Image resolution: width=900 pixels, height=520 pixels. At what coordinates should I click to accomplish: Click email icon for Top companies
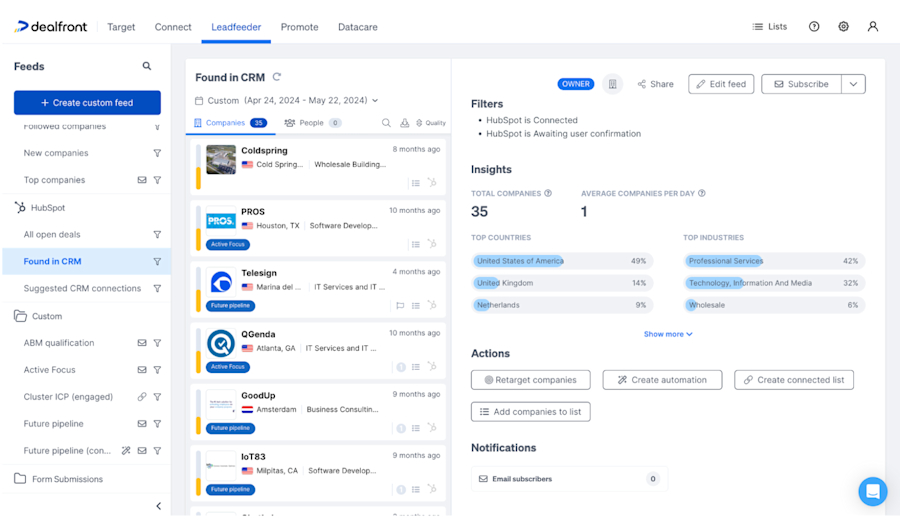tap(142, 180)
